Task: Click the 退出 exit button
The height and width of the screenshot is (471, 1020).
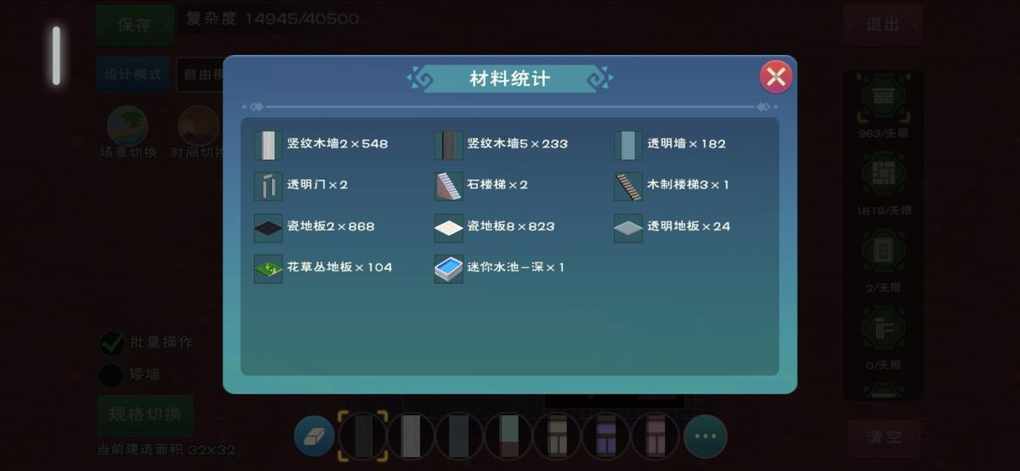Action: coord(883,24)
